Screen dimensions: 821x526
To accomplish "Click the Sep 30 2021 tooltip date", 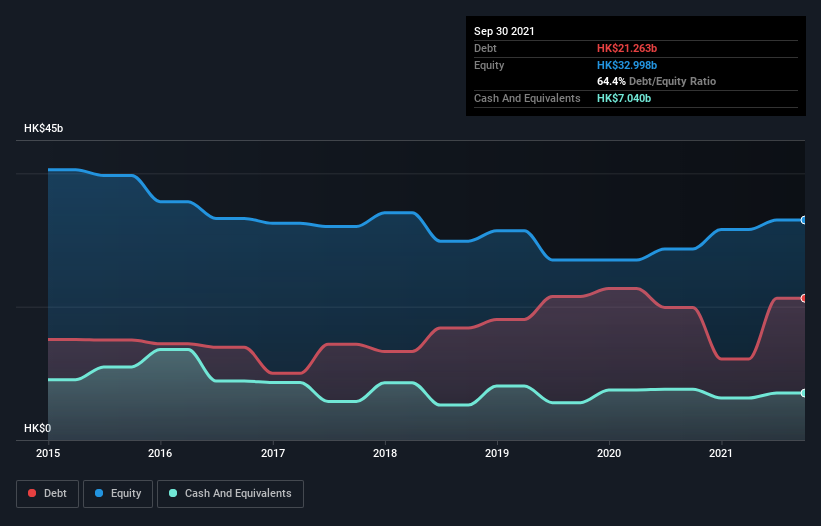I will 504,31.
